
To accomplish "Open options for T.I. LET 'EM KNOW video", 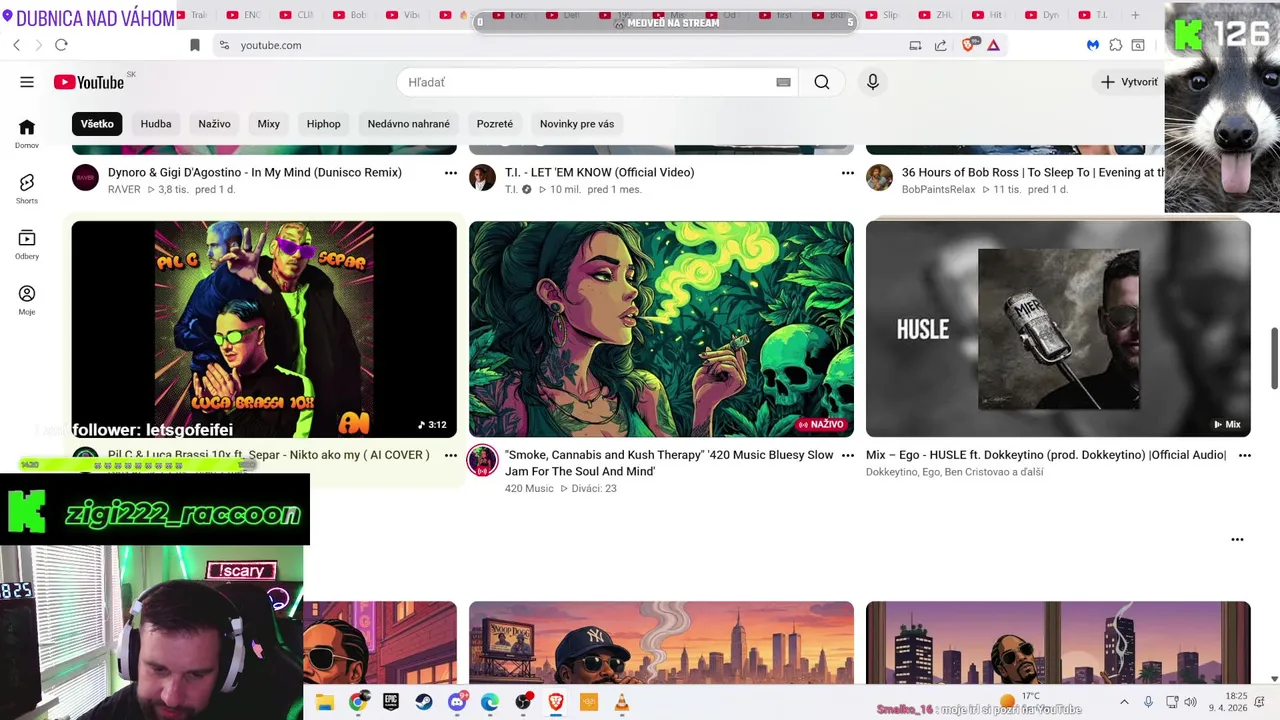I will pyautogui.click(x=848, y=173).
